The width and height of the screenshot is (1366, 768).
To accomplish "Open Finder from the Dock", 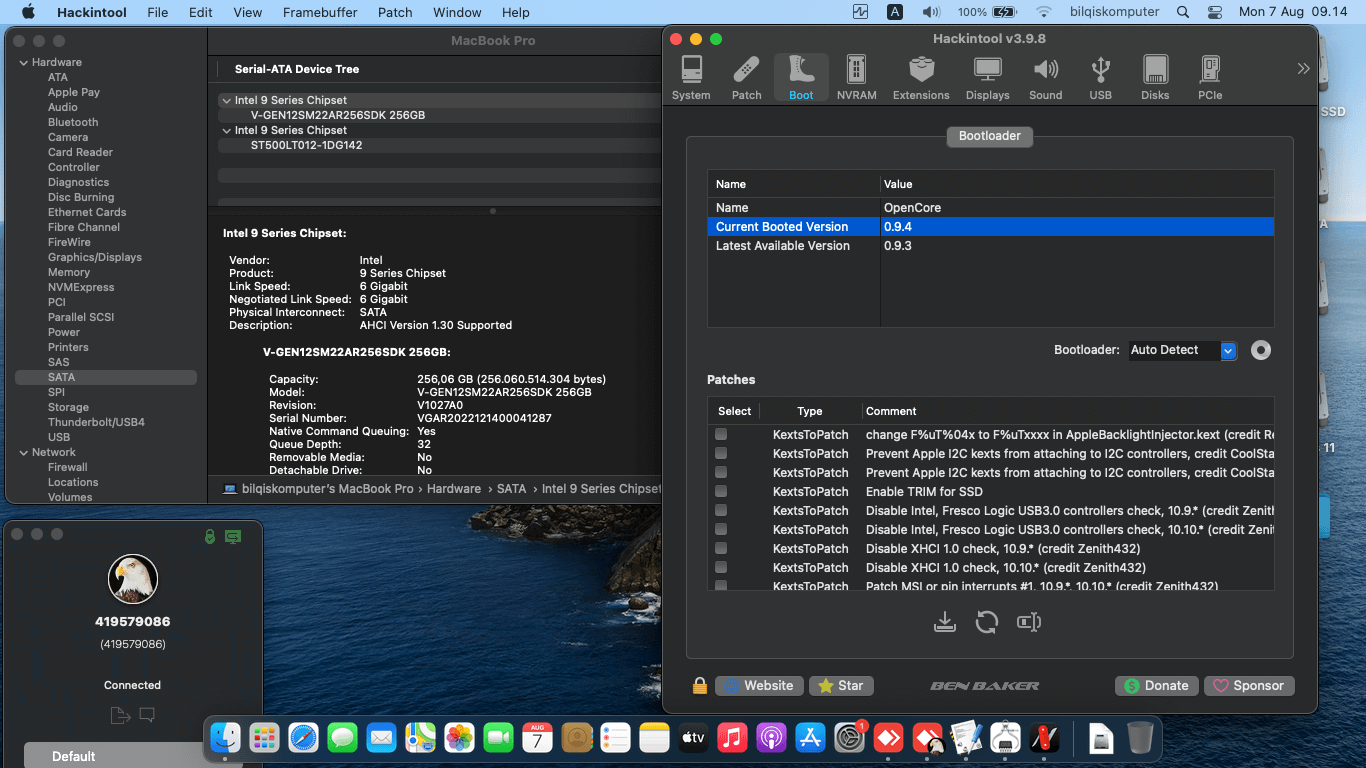I will 226,739.
